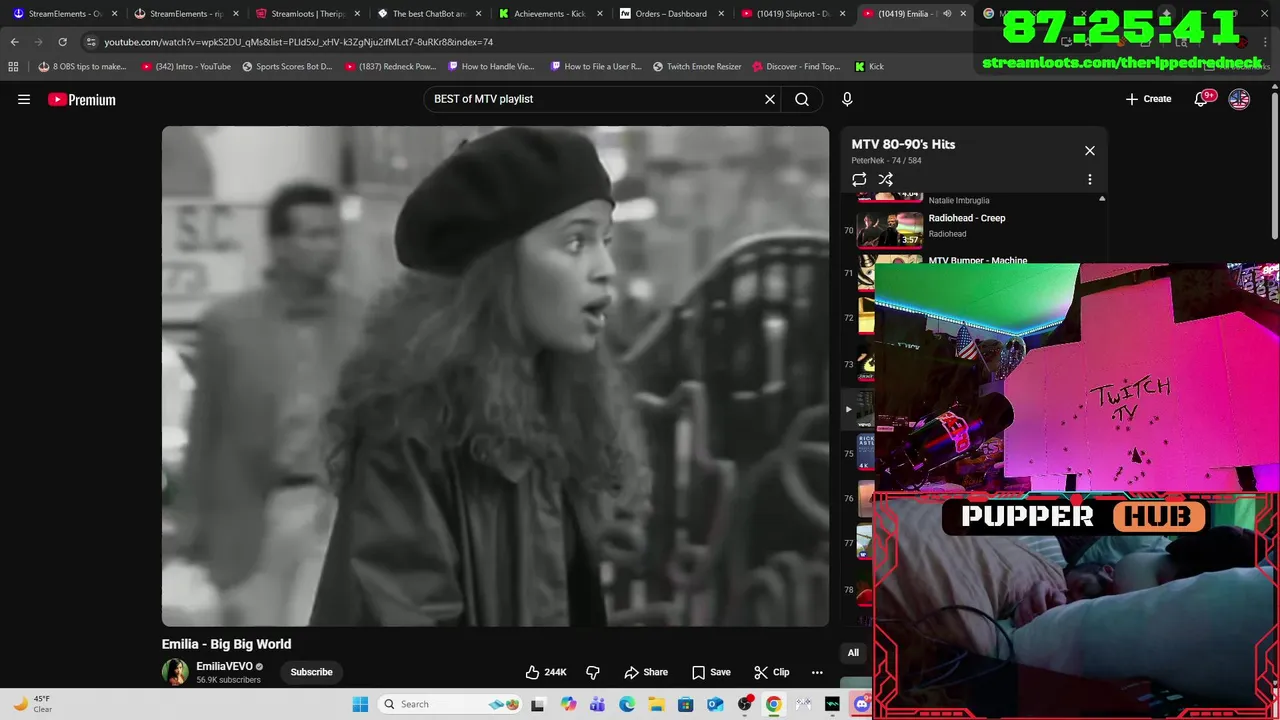Open YouTube notifications bell
This screenshot has width=1280, height=720.
point(1203,99)
